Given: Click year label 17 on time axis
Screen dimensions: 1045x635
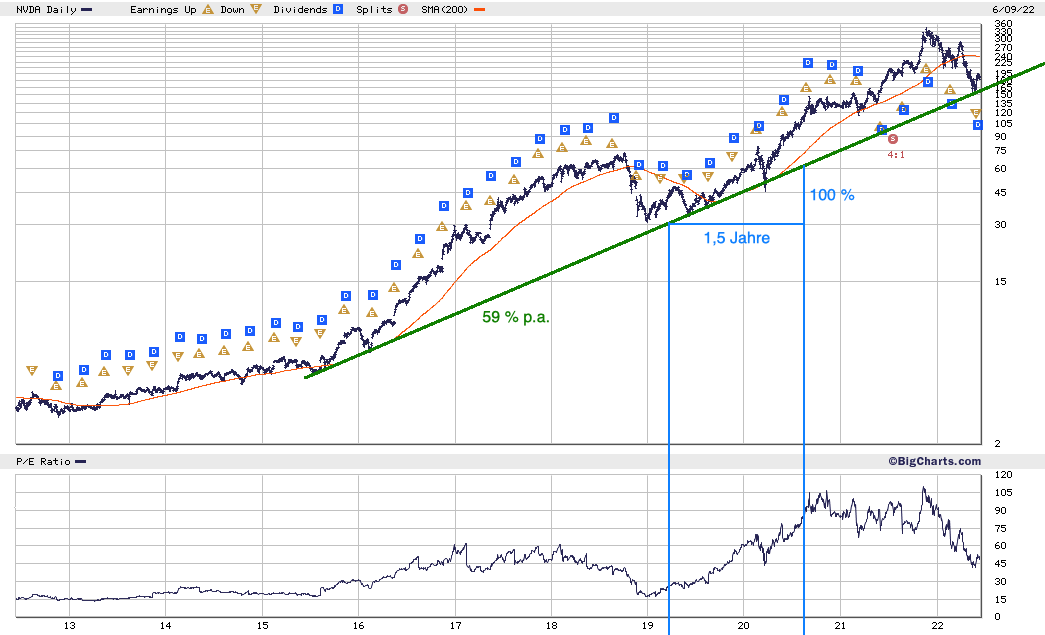Looking at the screenshot, I should [x=455, y=625].
